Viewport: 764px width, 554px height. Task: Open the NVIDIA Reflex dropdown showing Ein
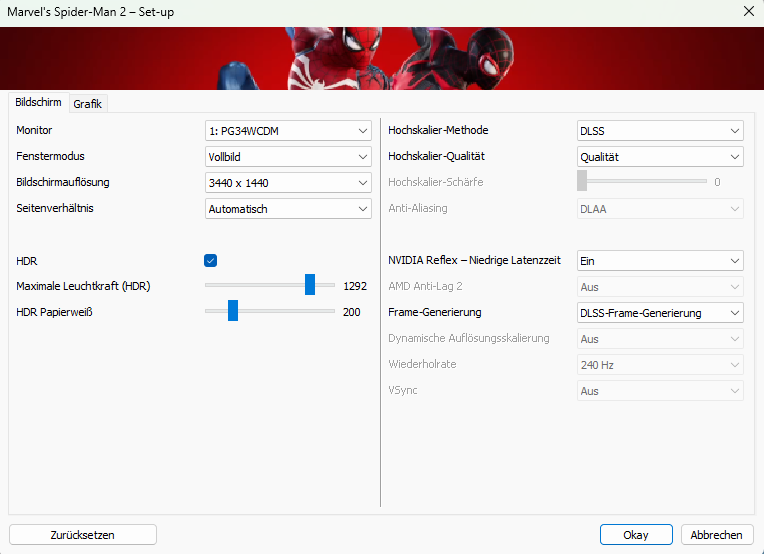click(x=660, y=261)
